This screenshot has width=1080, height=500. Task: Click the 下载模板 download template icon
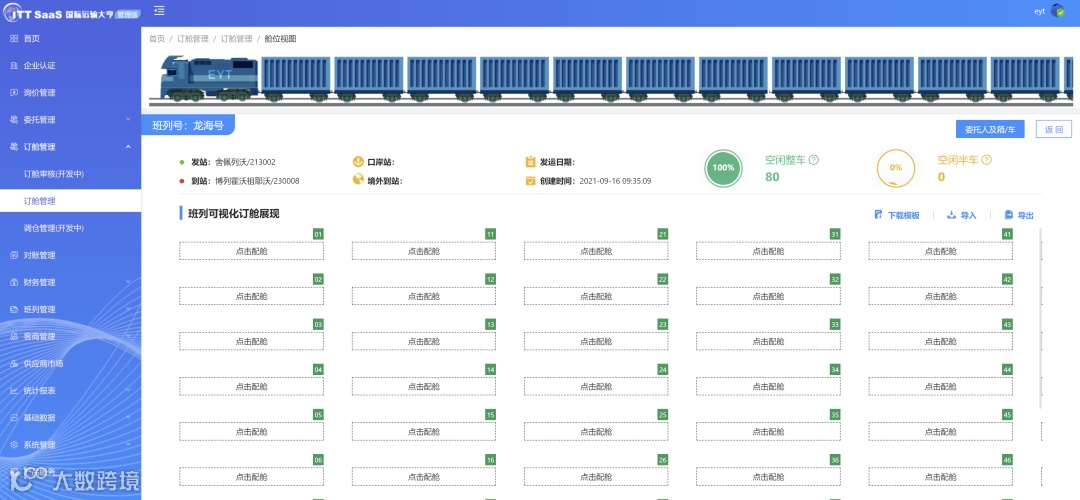878,215
